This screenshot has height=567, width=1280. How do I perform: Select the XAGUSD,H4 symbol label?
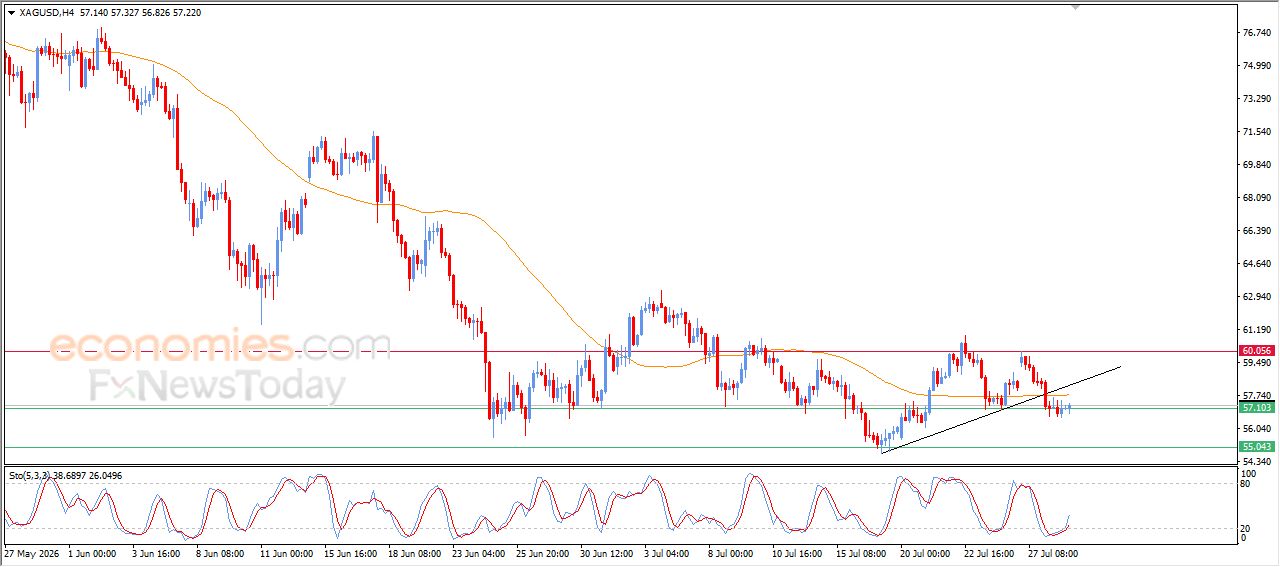click(46, 13)
